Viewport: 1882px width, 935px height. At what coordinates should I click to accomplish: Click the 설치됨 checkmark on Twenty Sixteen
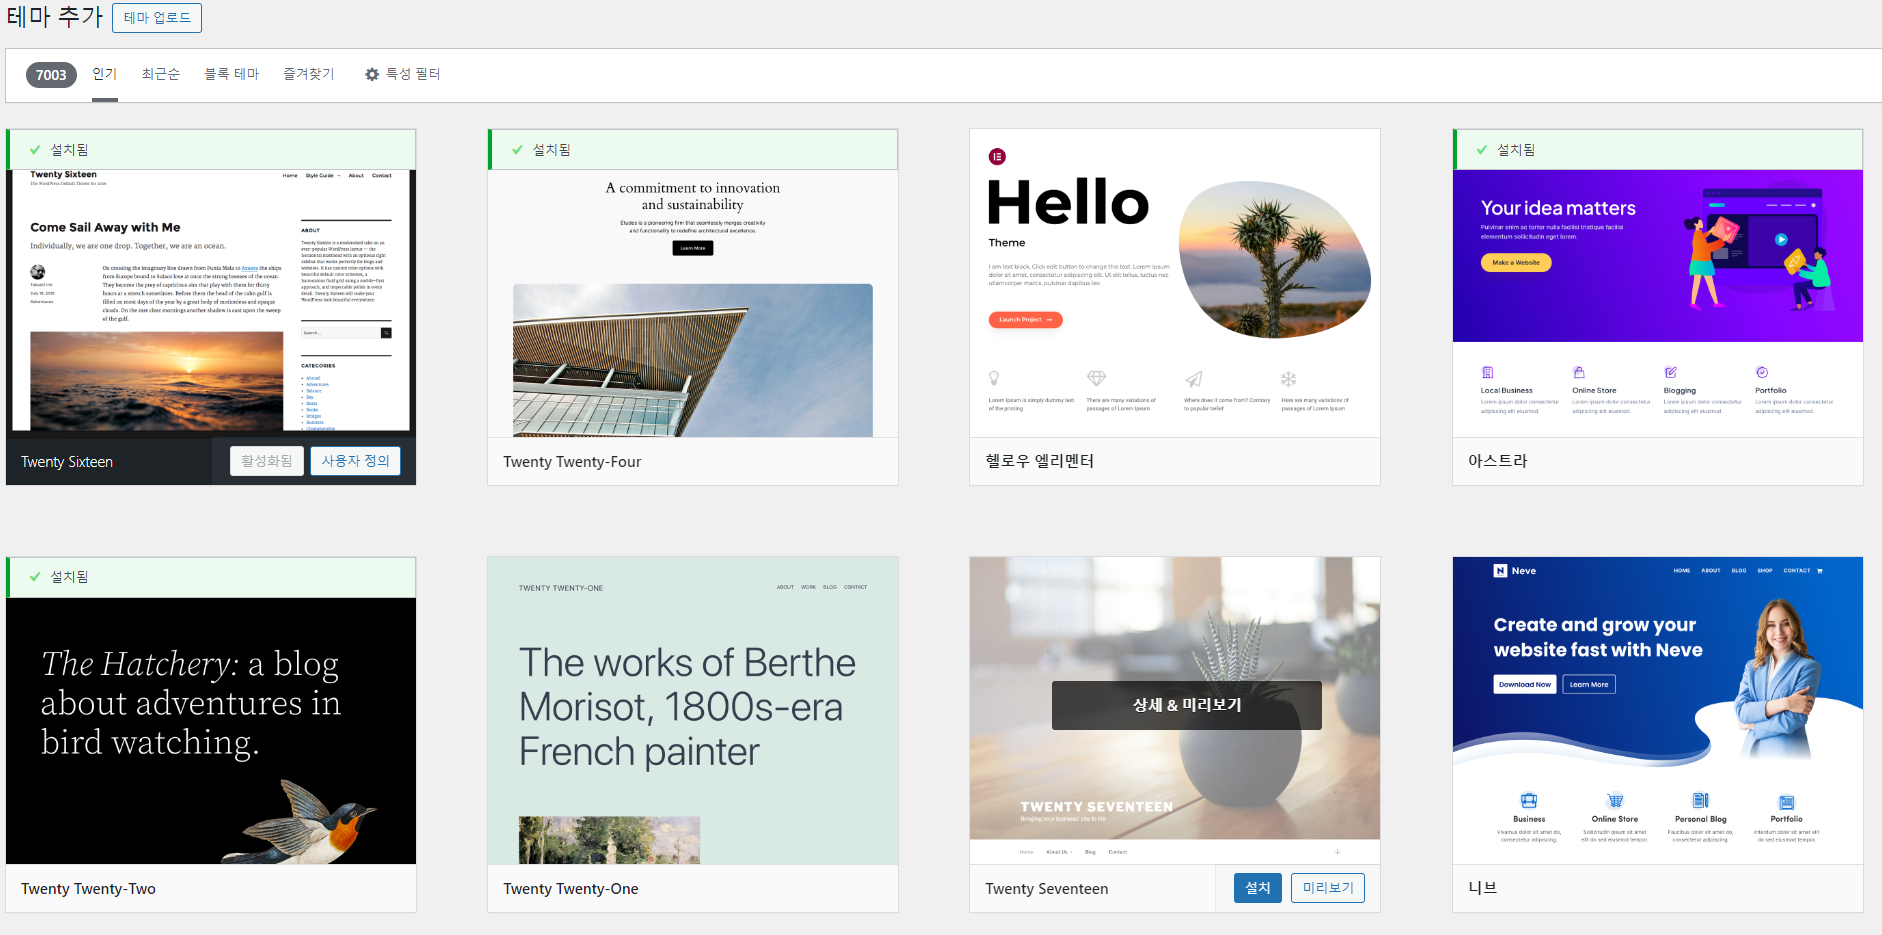point(35,150)
